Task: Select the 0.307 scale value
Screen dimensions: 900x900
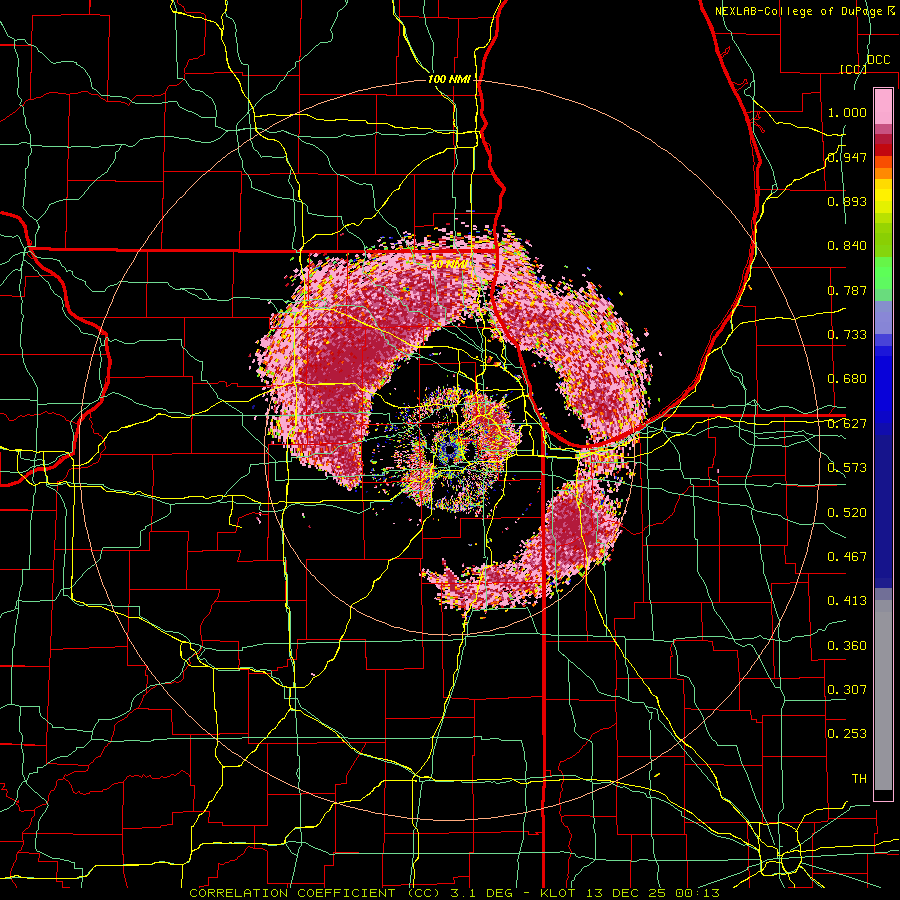Action: pos(847,690)
